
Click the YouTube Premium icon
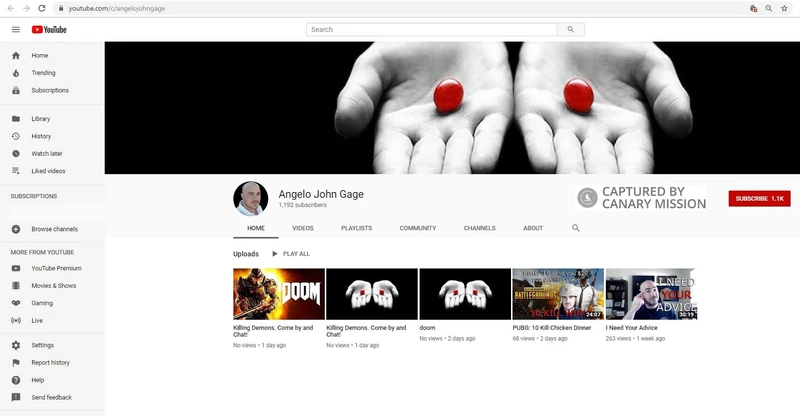[16, 268]
